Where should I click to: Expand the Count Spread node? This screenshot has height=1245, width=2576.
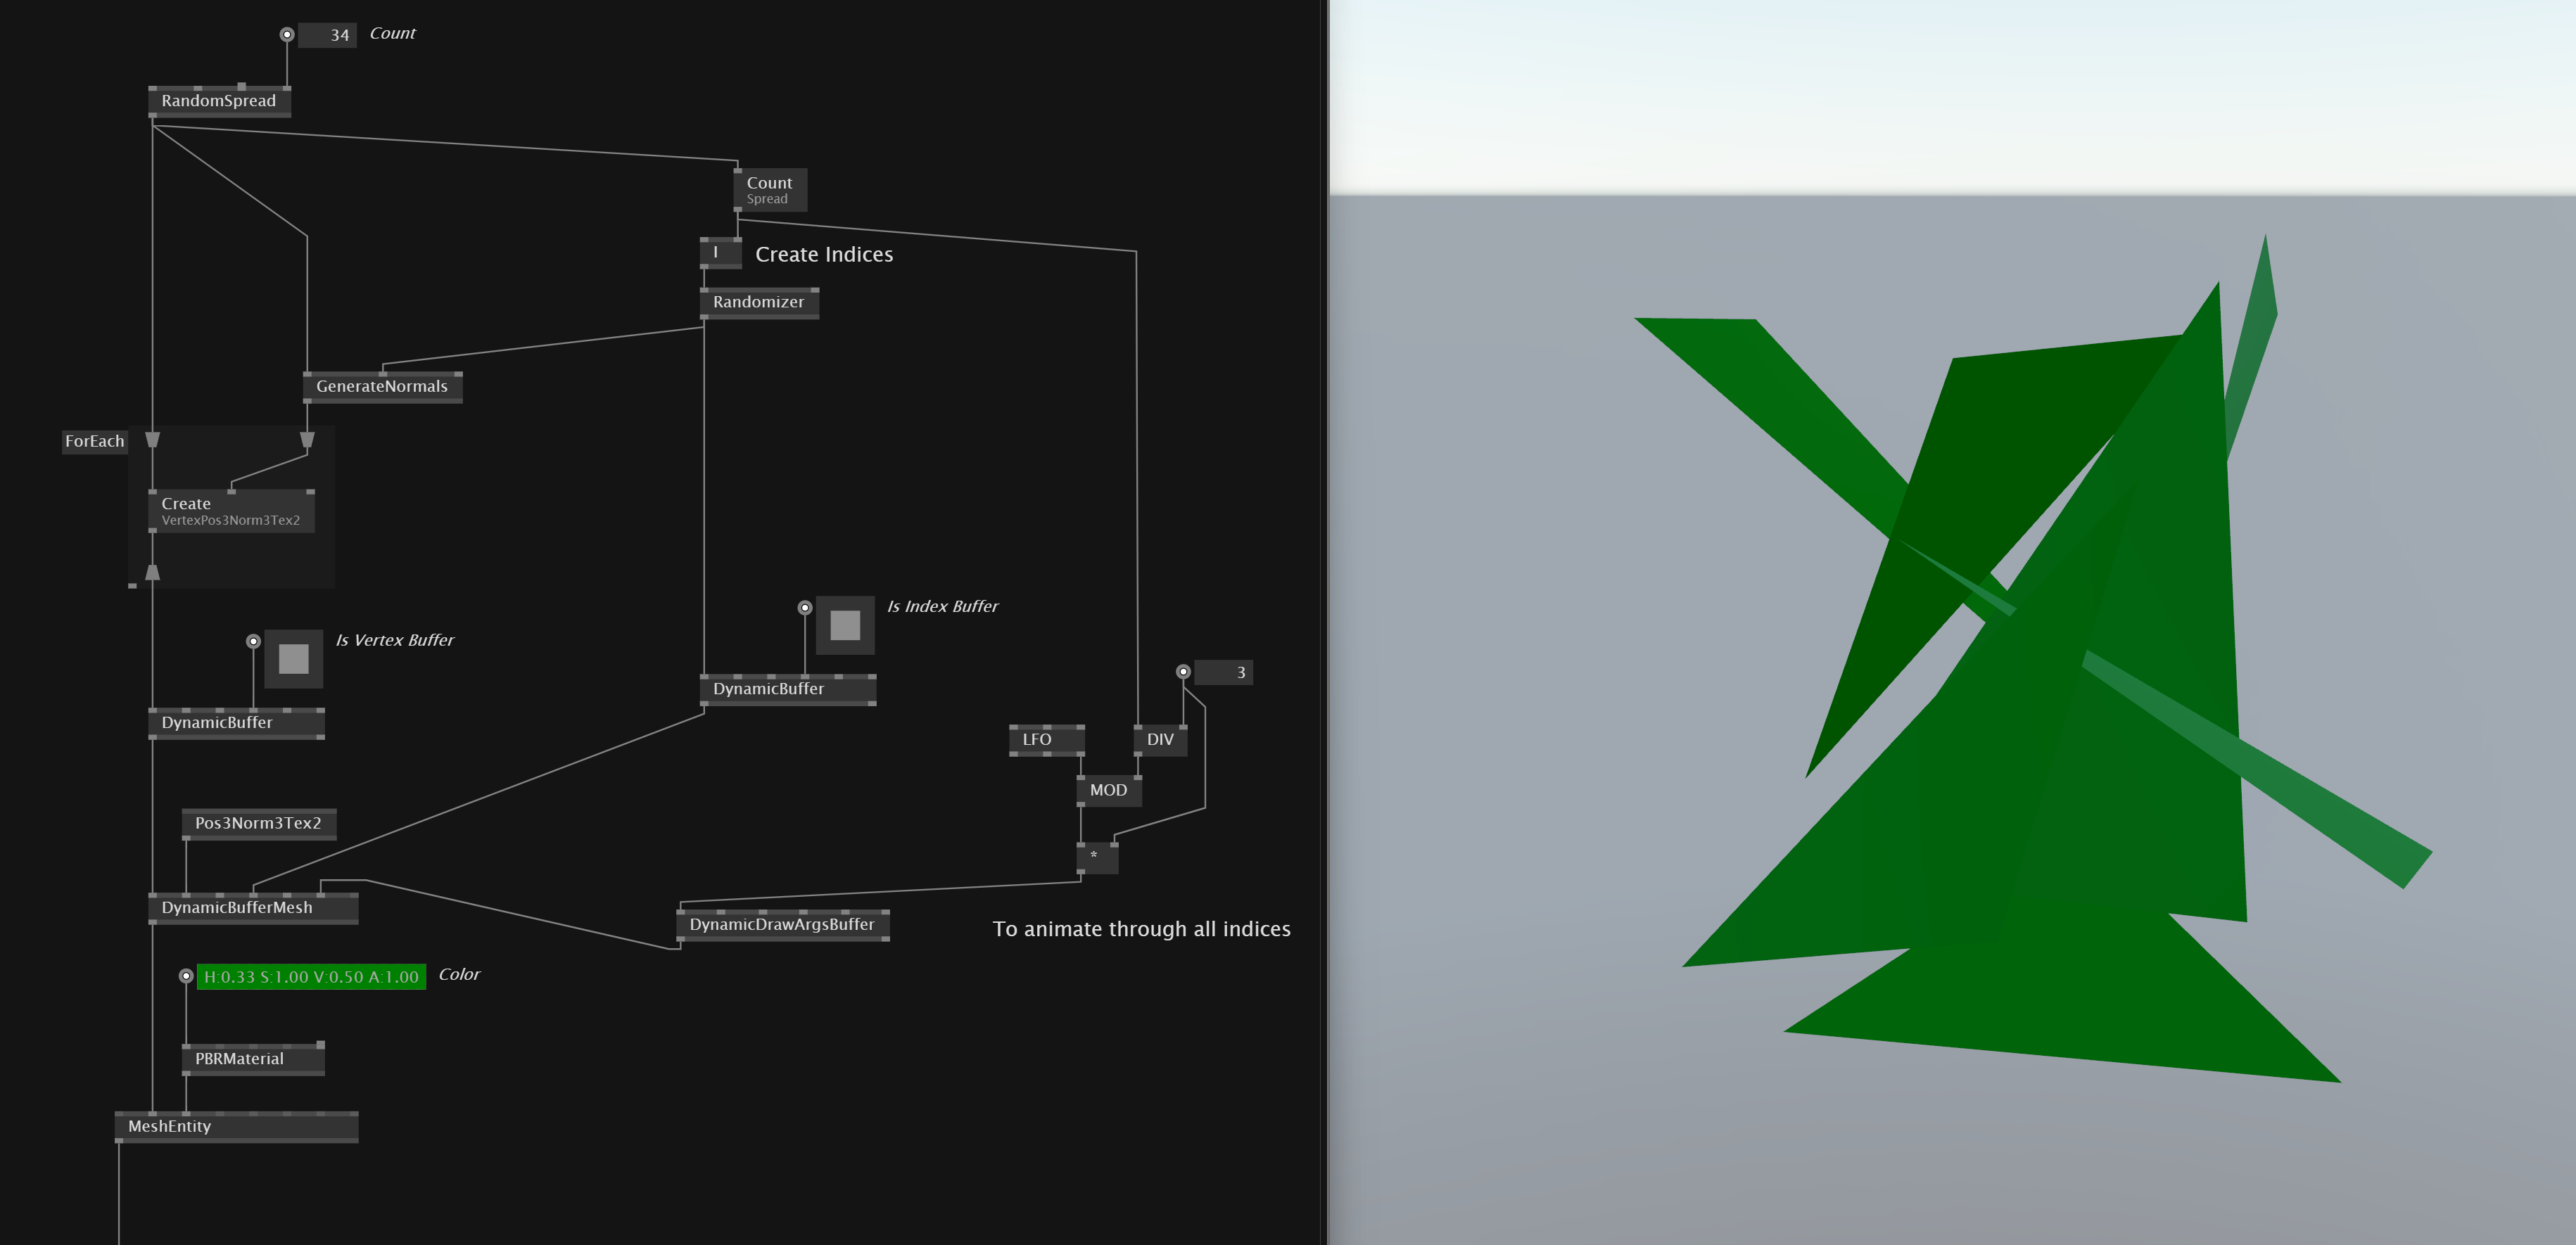click(x=769, y=190)
